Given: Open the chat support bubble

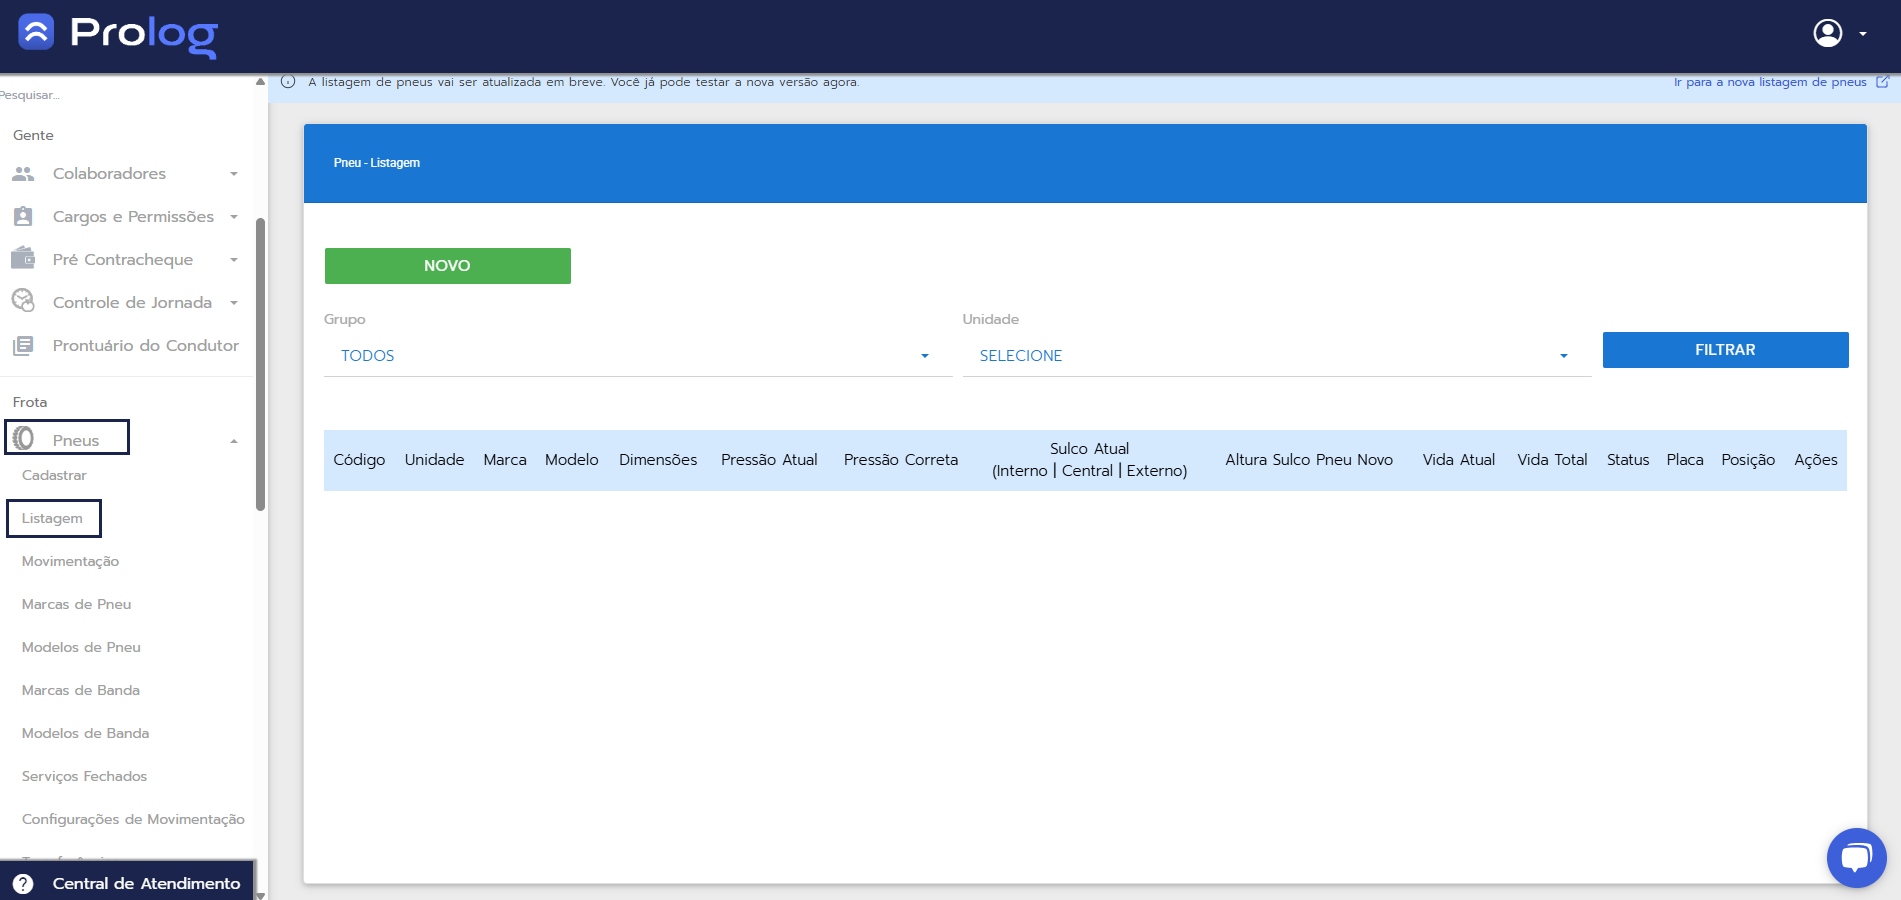Looking at the screenshot, I should (1856, 857).
